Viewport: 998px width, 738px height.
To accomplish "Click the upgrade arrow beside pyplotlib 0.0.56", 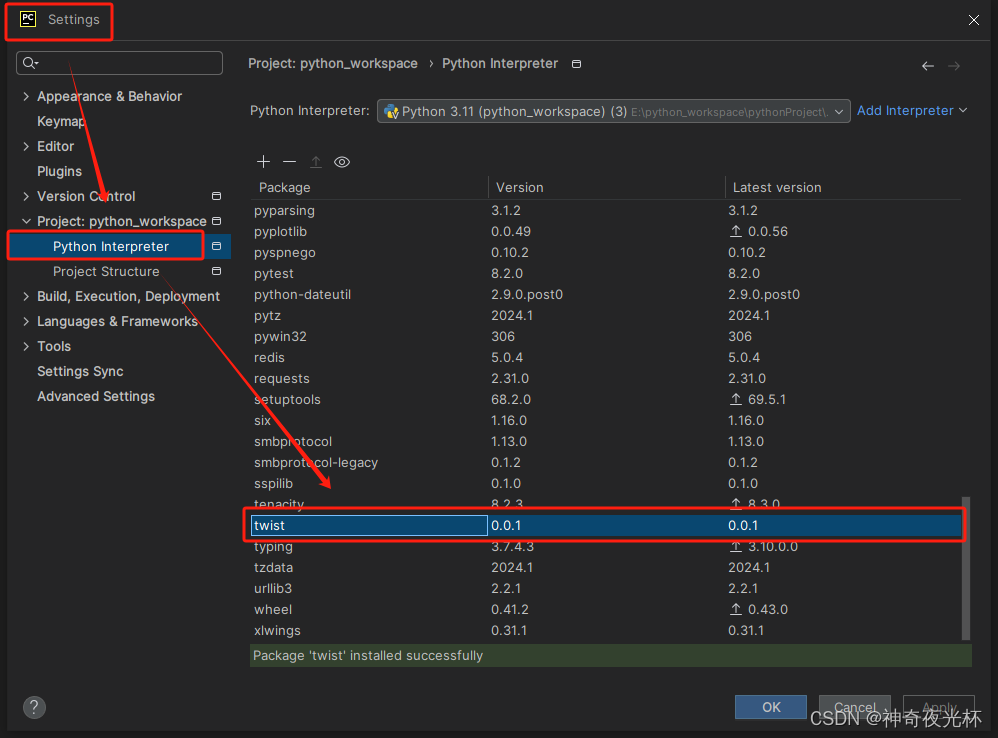I will 737,232.
